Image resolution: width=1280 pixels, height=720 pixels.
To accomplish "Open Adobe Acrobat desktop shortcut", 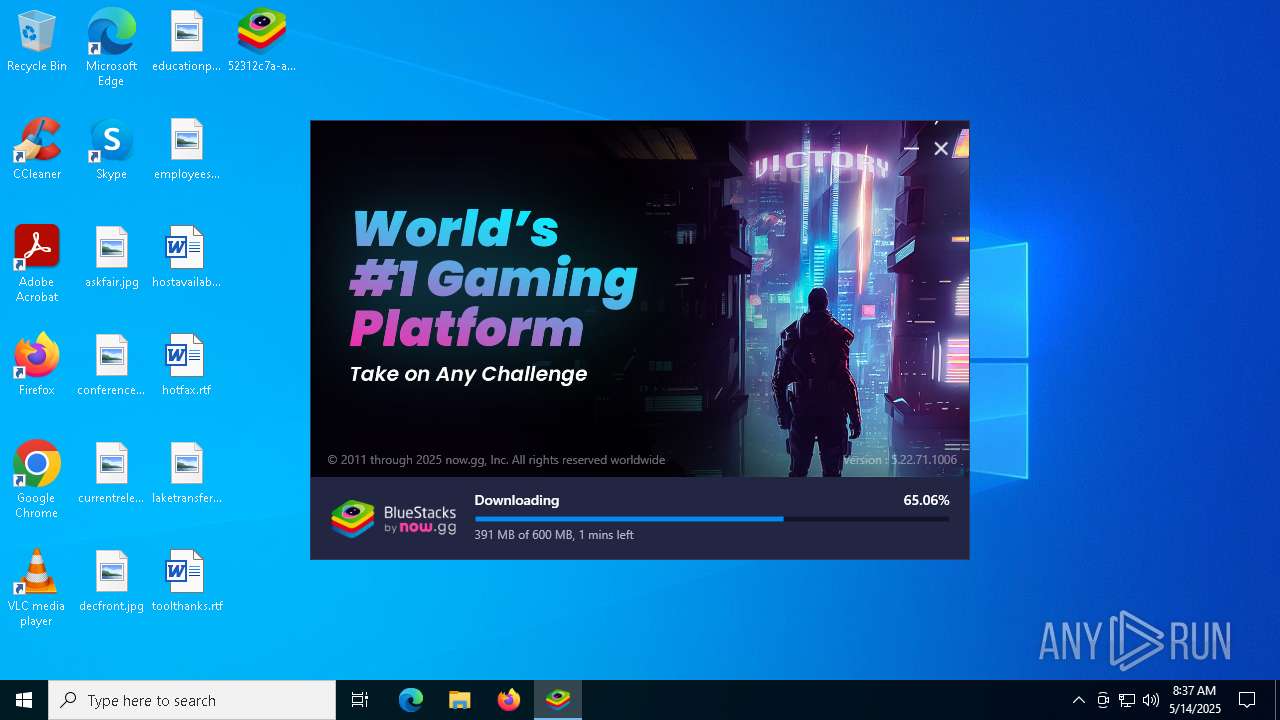I will 37,264.
